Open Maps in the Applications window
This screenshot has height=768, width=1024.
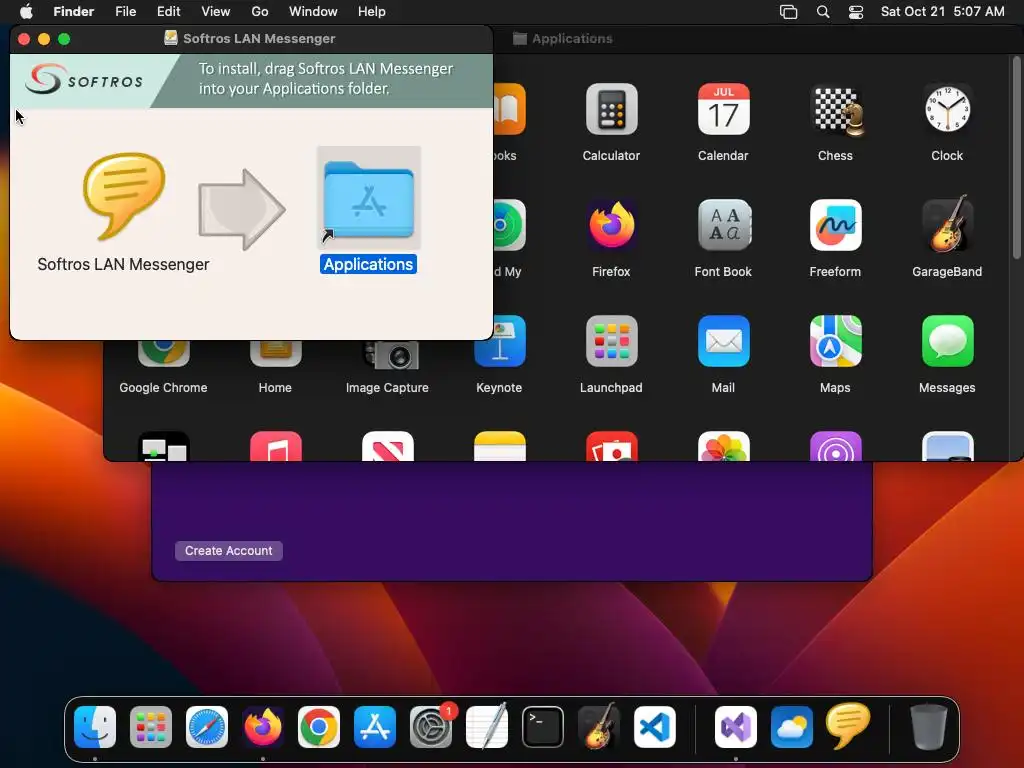click(835, 342)
